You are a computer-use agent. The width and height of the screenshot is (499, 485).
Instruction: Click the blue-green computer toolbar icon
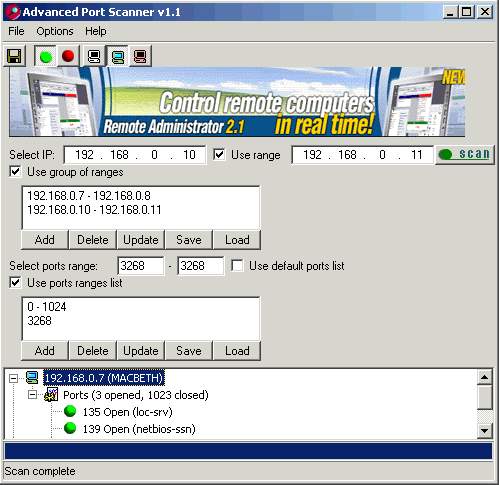[118, 56]
